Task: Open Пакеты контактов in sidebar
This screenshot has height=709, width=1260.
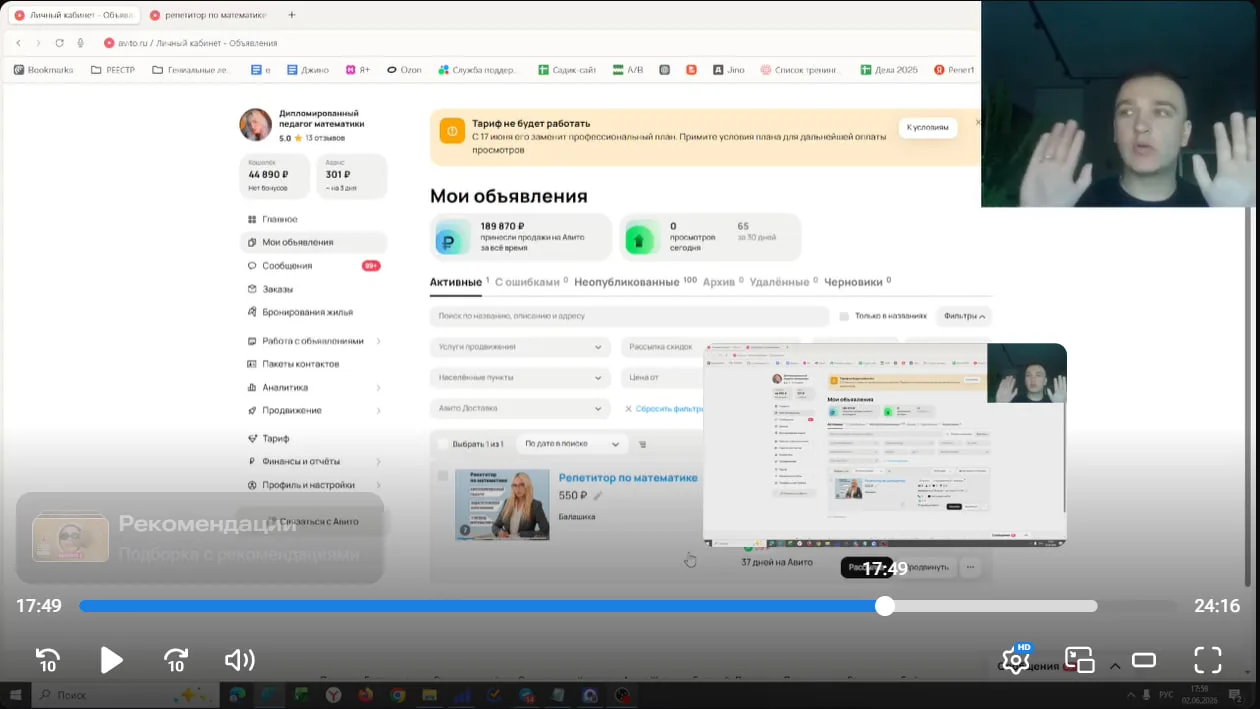Action: pyautogui.click(x=300, y=364)
